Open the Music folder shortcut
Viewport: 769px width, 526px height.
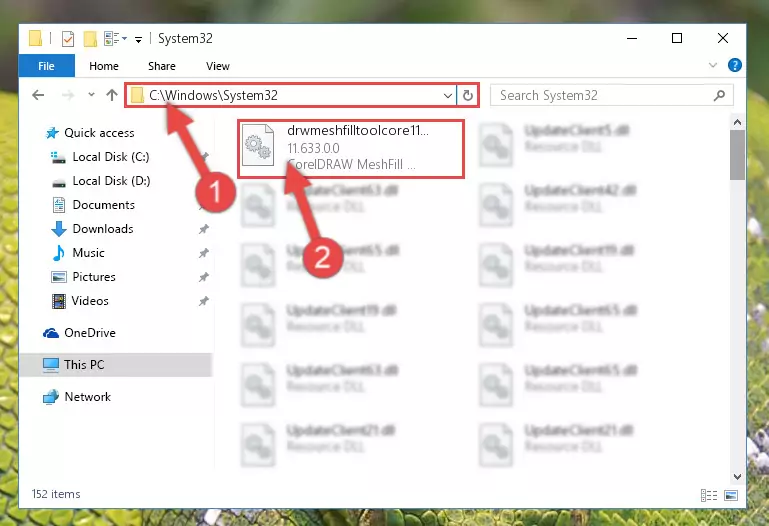(88, 253)
